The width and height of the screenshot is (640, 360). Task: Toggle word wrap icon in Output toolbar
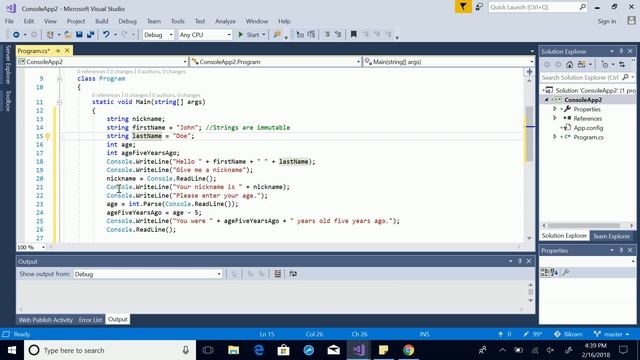(293, 274)
